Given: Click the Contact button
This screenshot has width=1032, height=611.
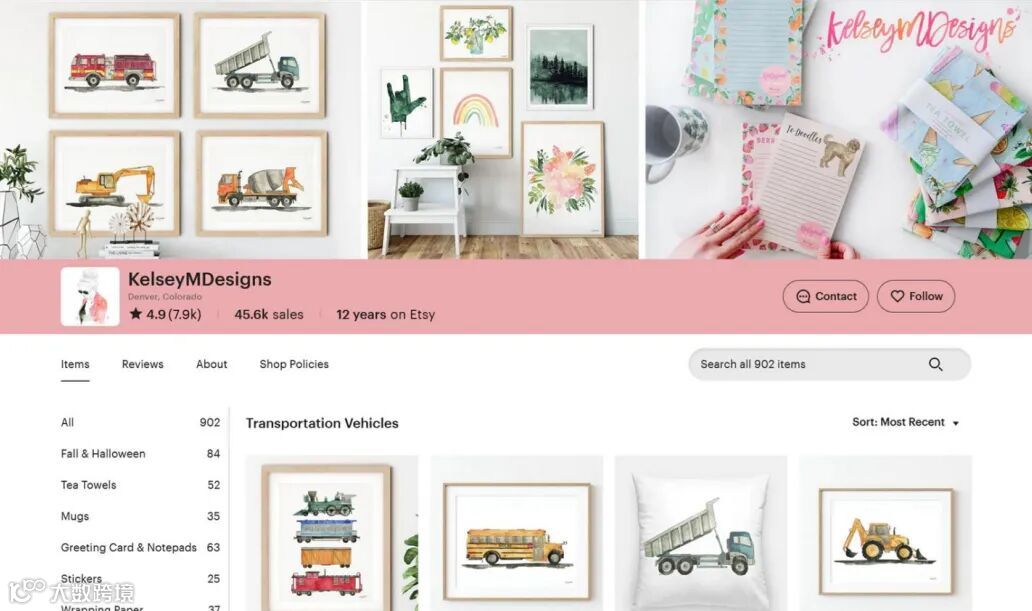Looking at the screenshot, I should (825, 296).
